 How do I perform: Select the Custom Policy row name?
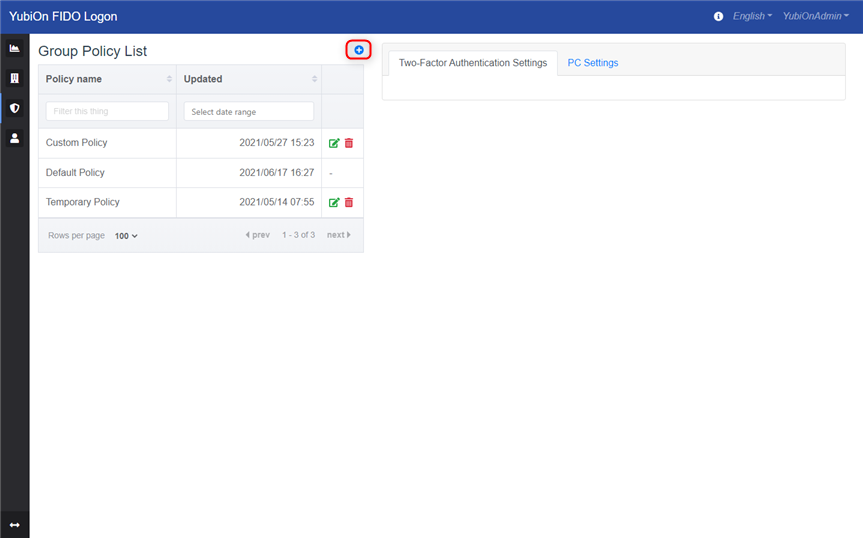(x=77, y=142)
